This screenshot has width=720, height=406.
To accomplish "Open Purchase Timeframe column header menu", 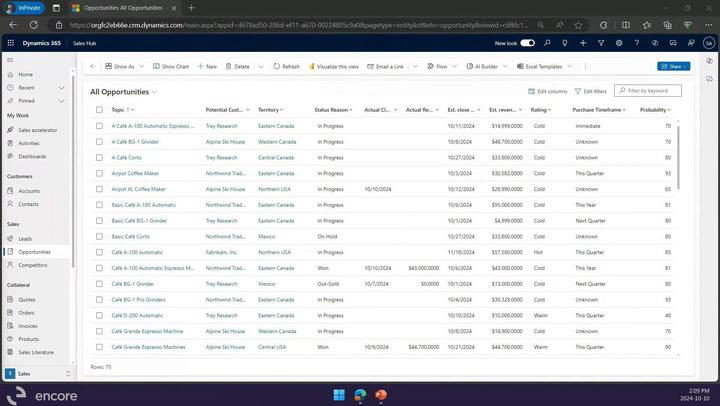I will tap(599, 110).
